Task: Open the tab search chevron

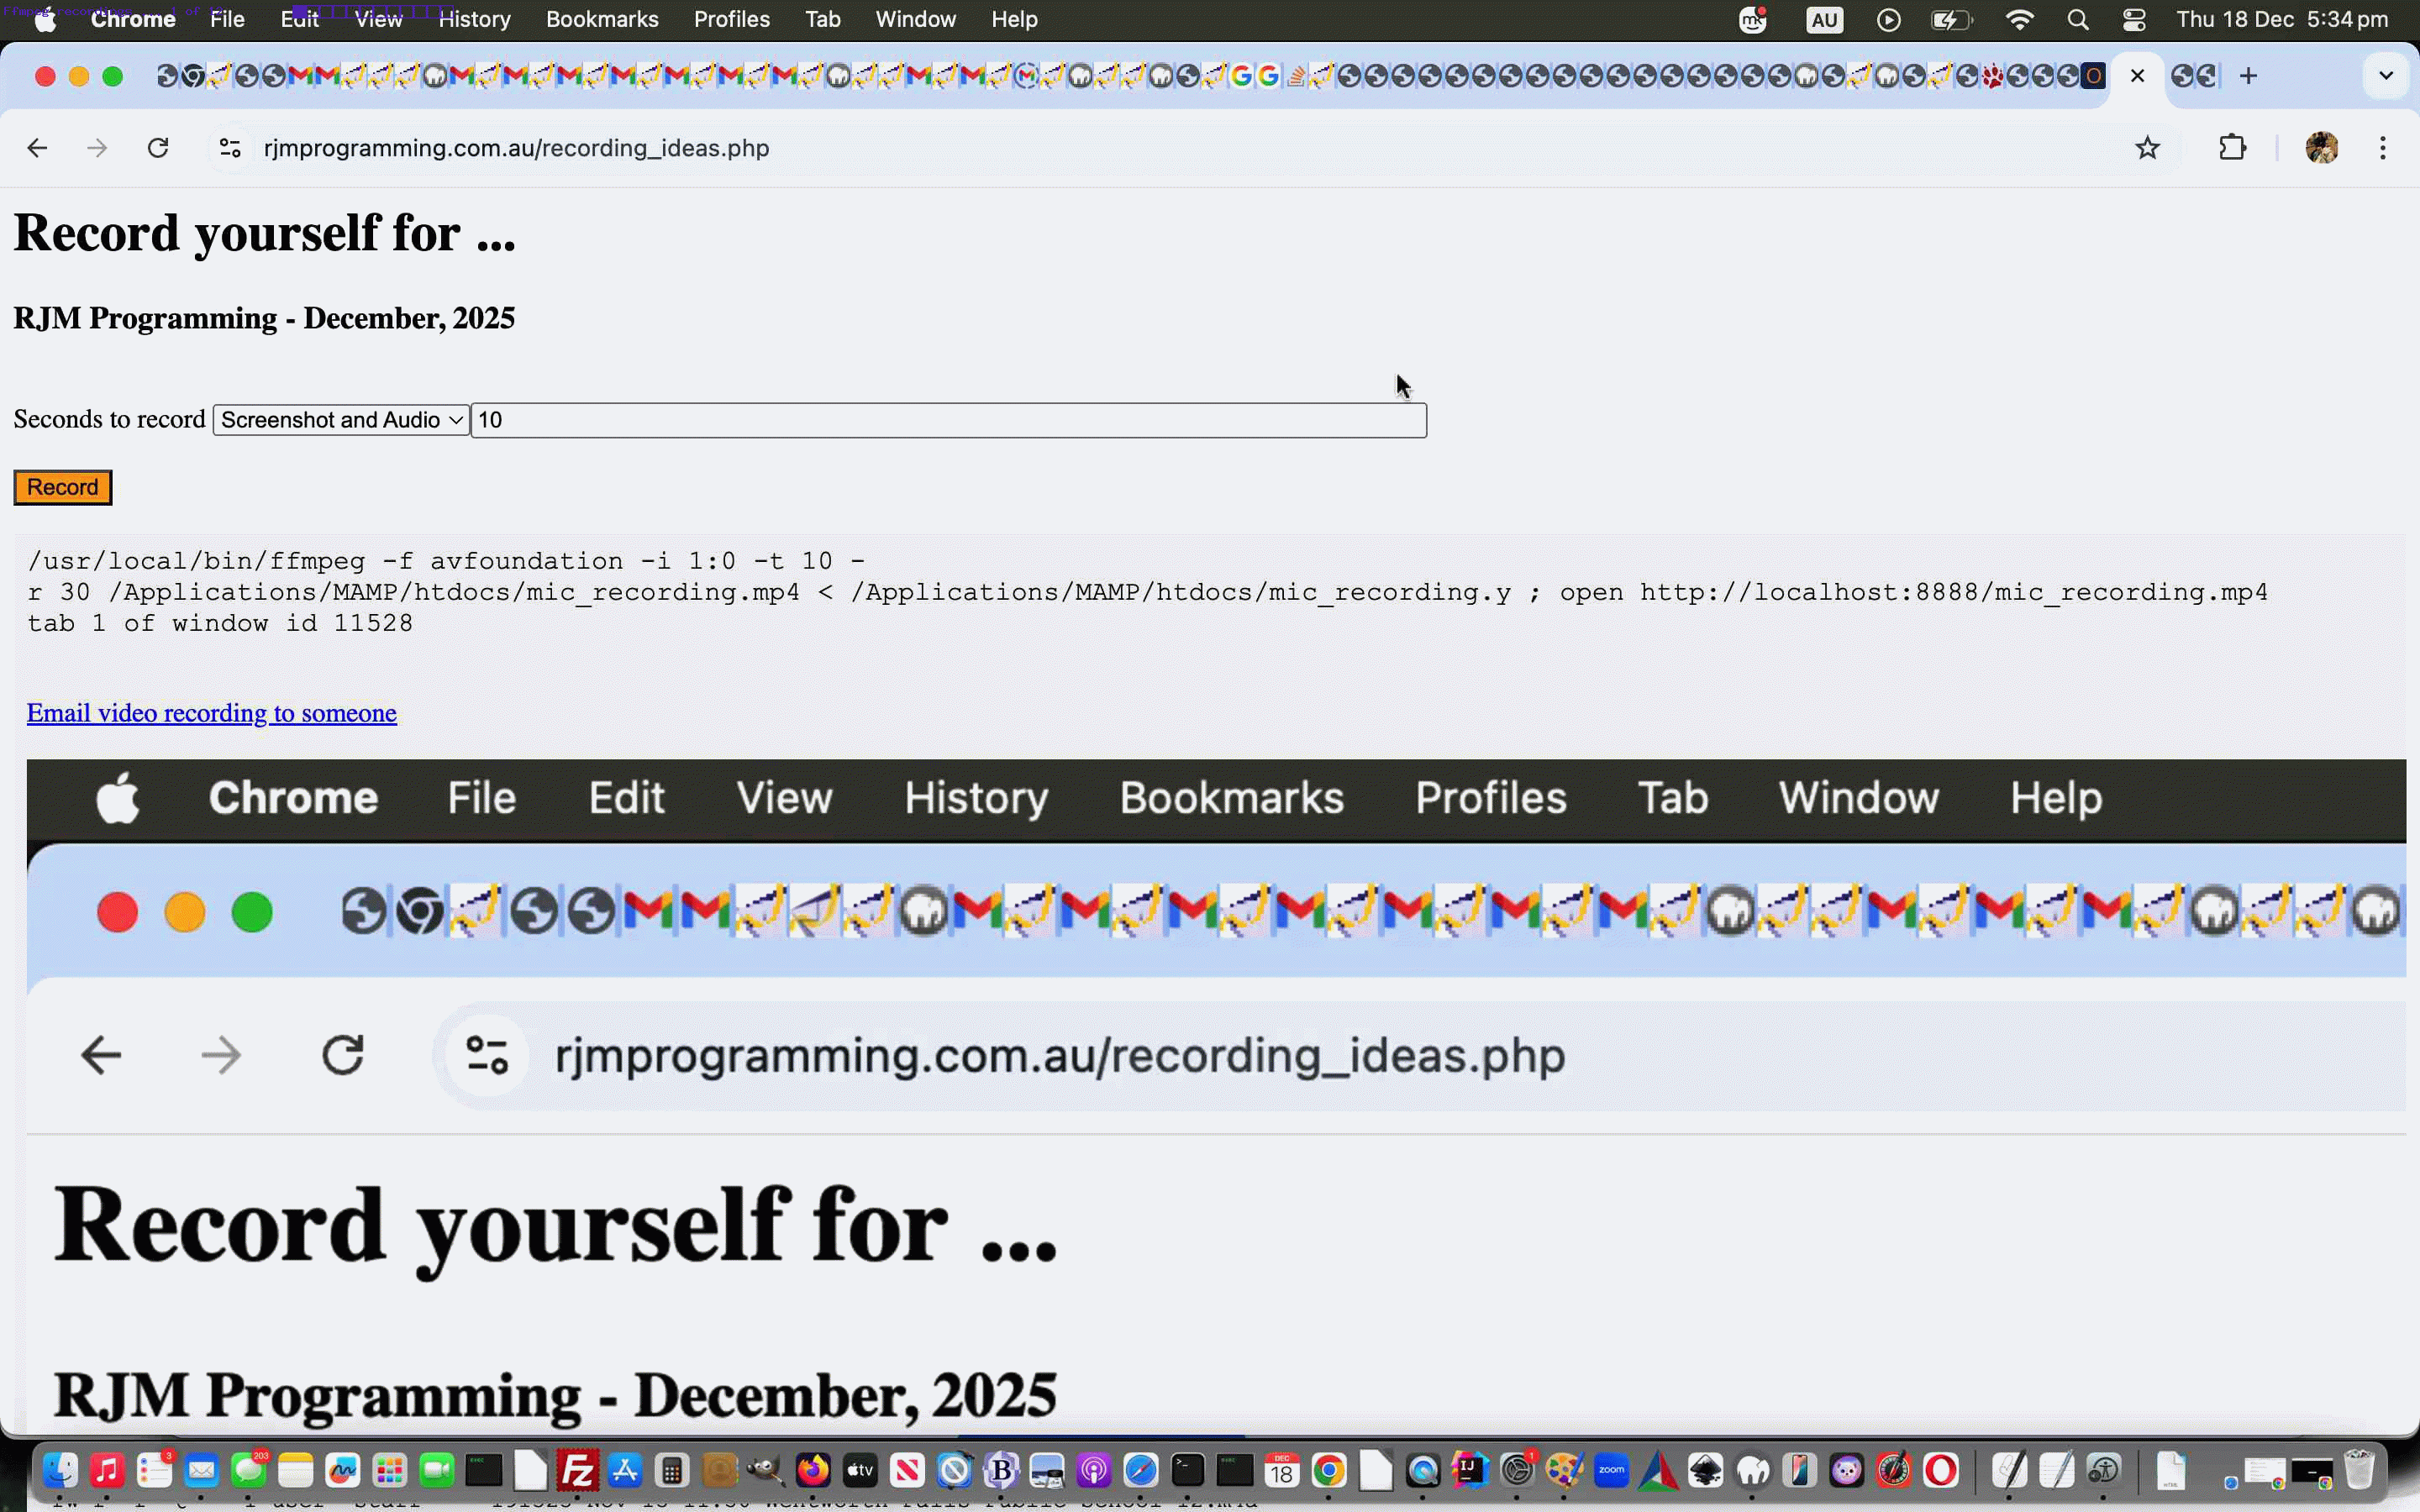Action: (x=2386, y=75)
